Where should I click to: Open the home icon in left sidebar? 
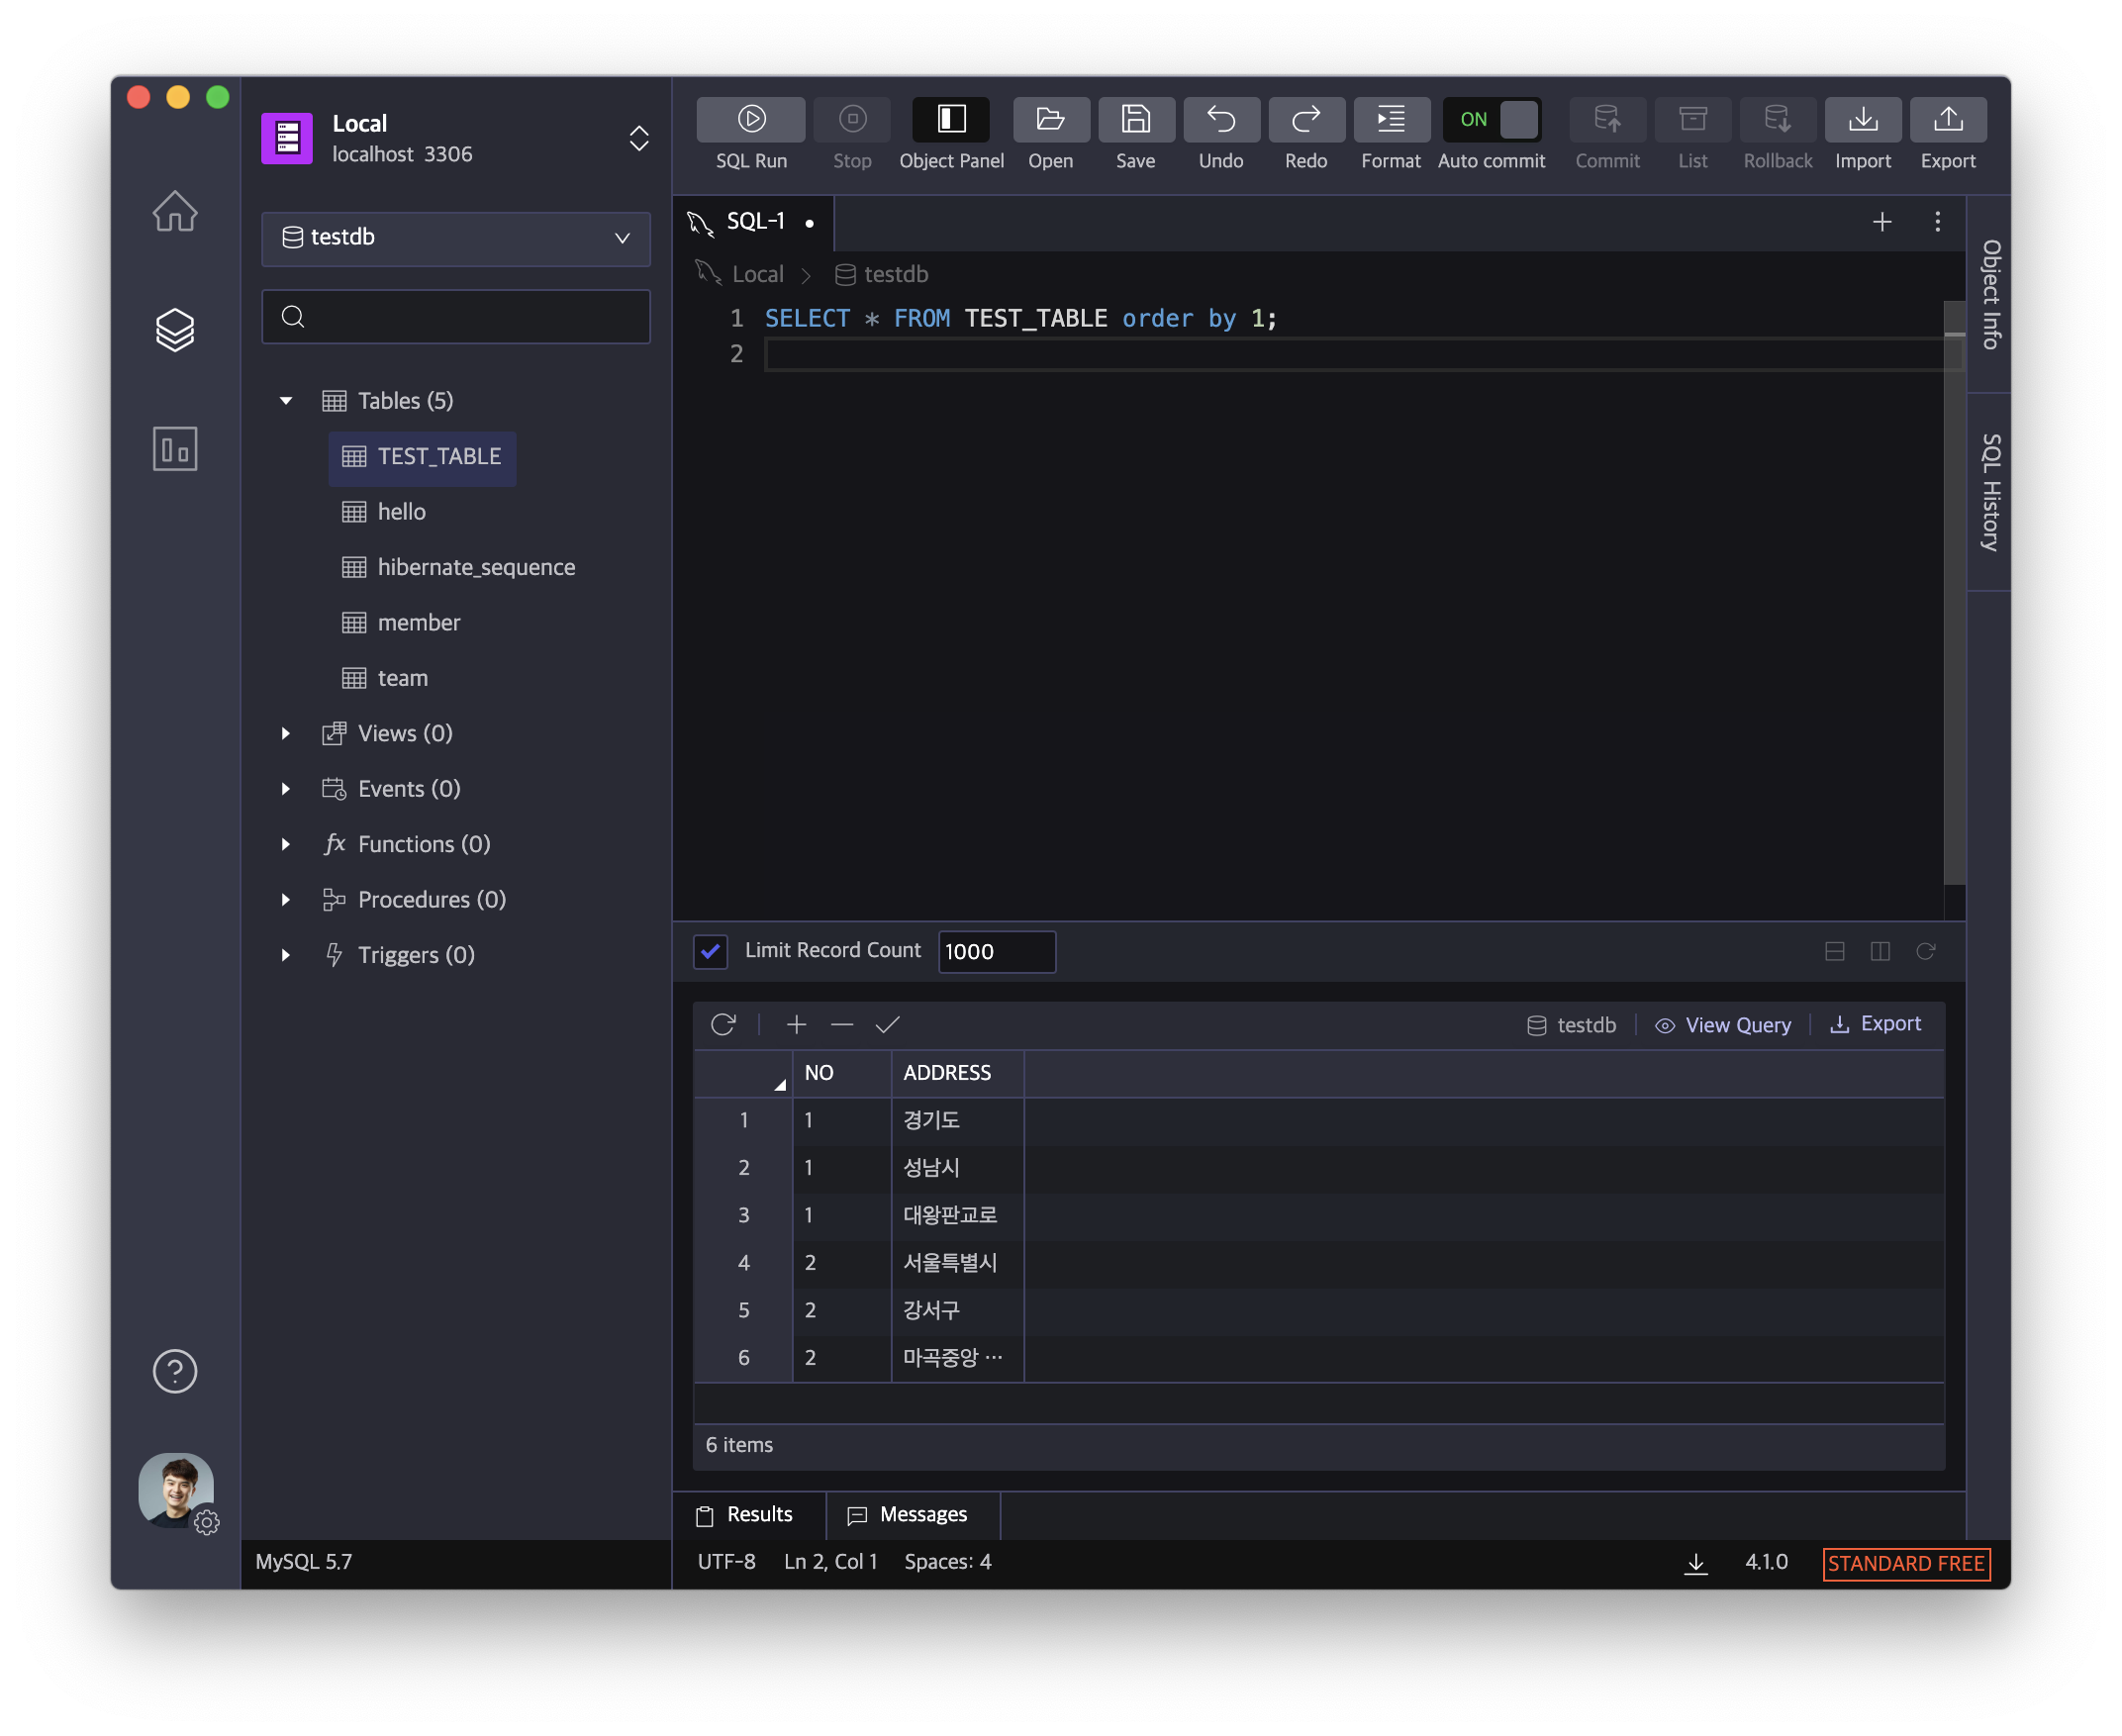175,211
